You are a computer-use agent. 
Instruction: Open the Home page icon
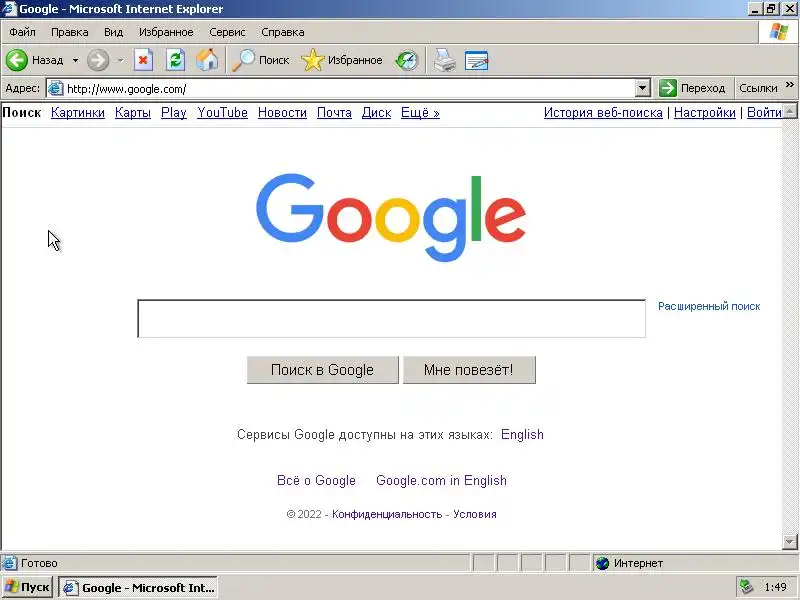pyautogui.click(x=208, y=60)
